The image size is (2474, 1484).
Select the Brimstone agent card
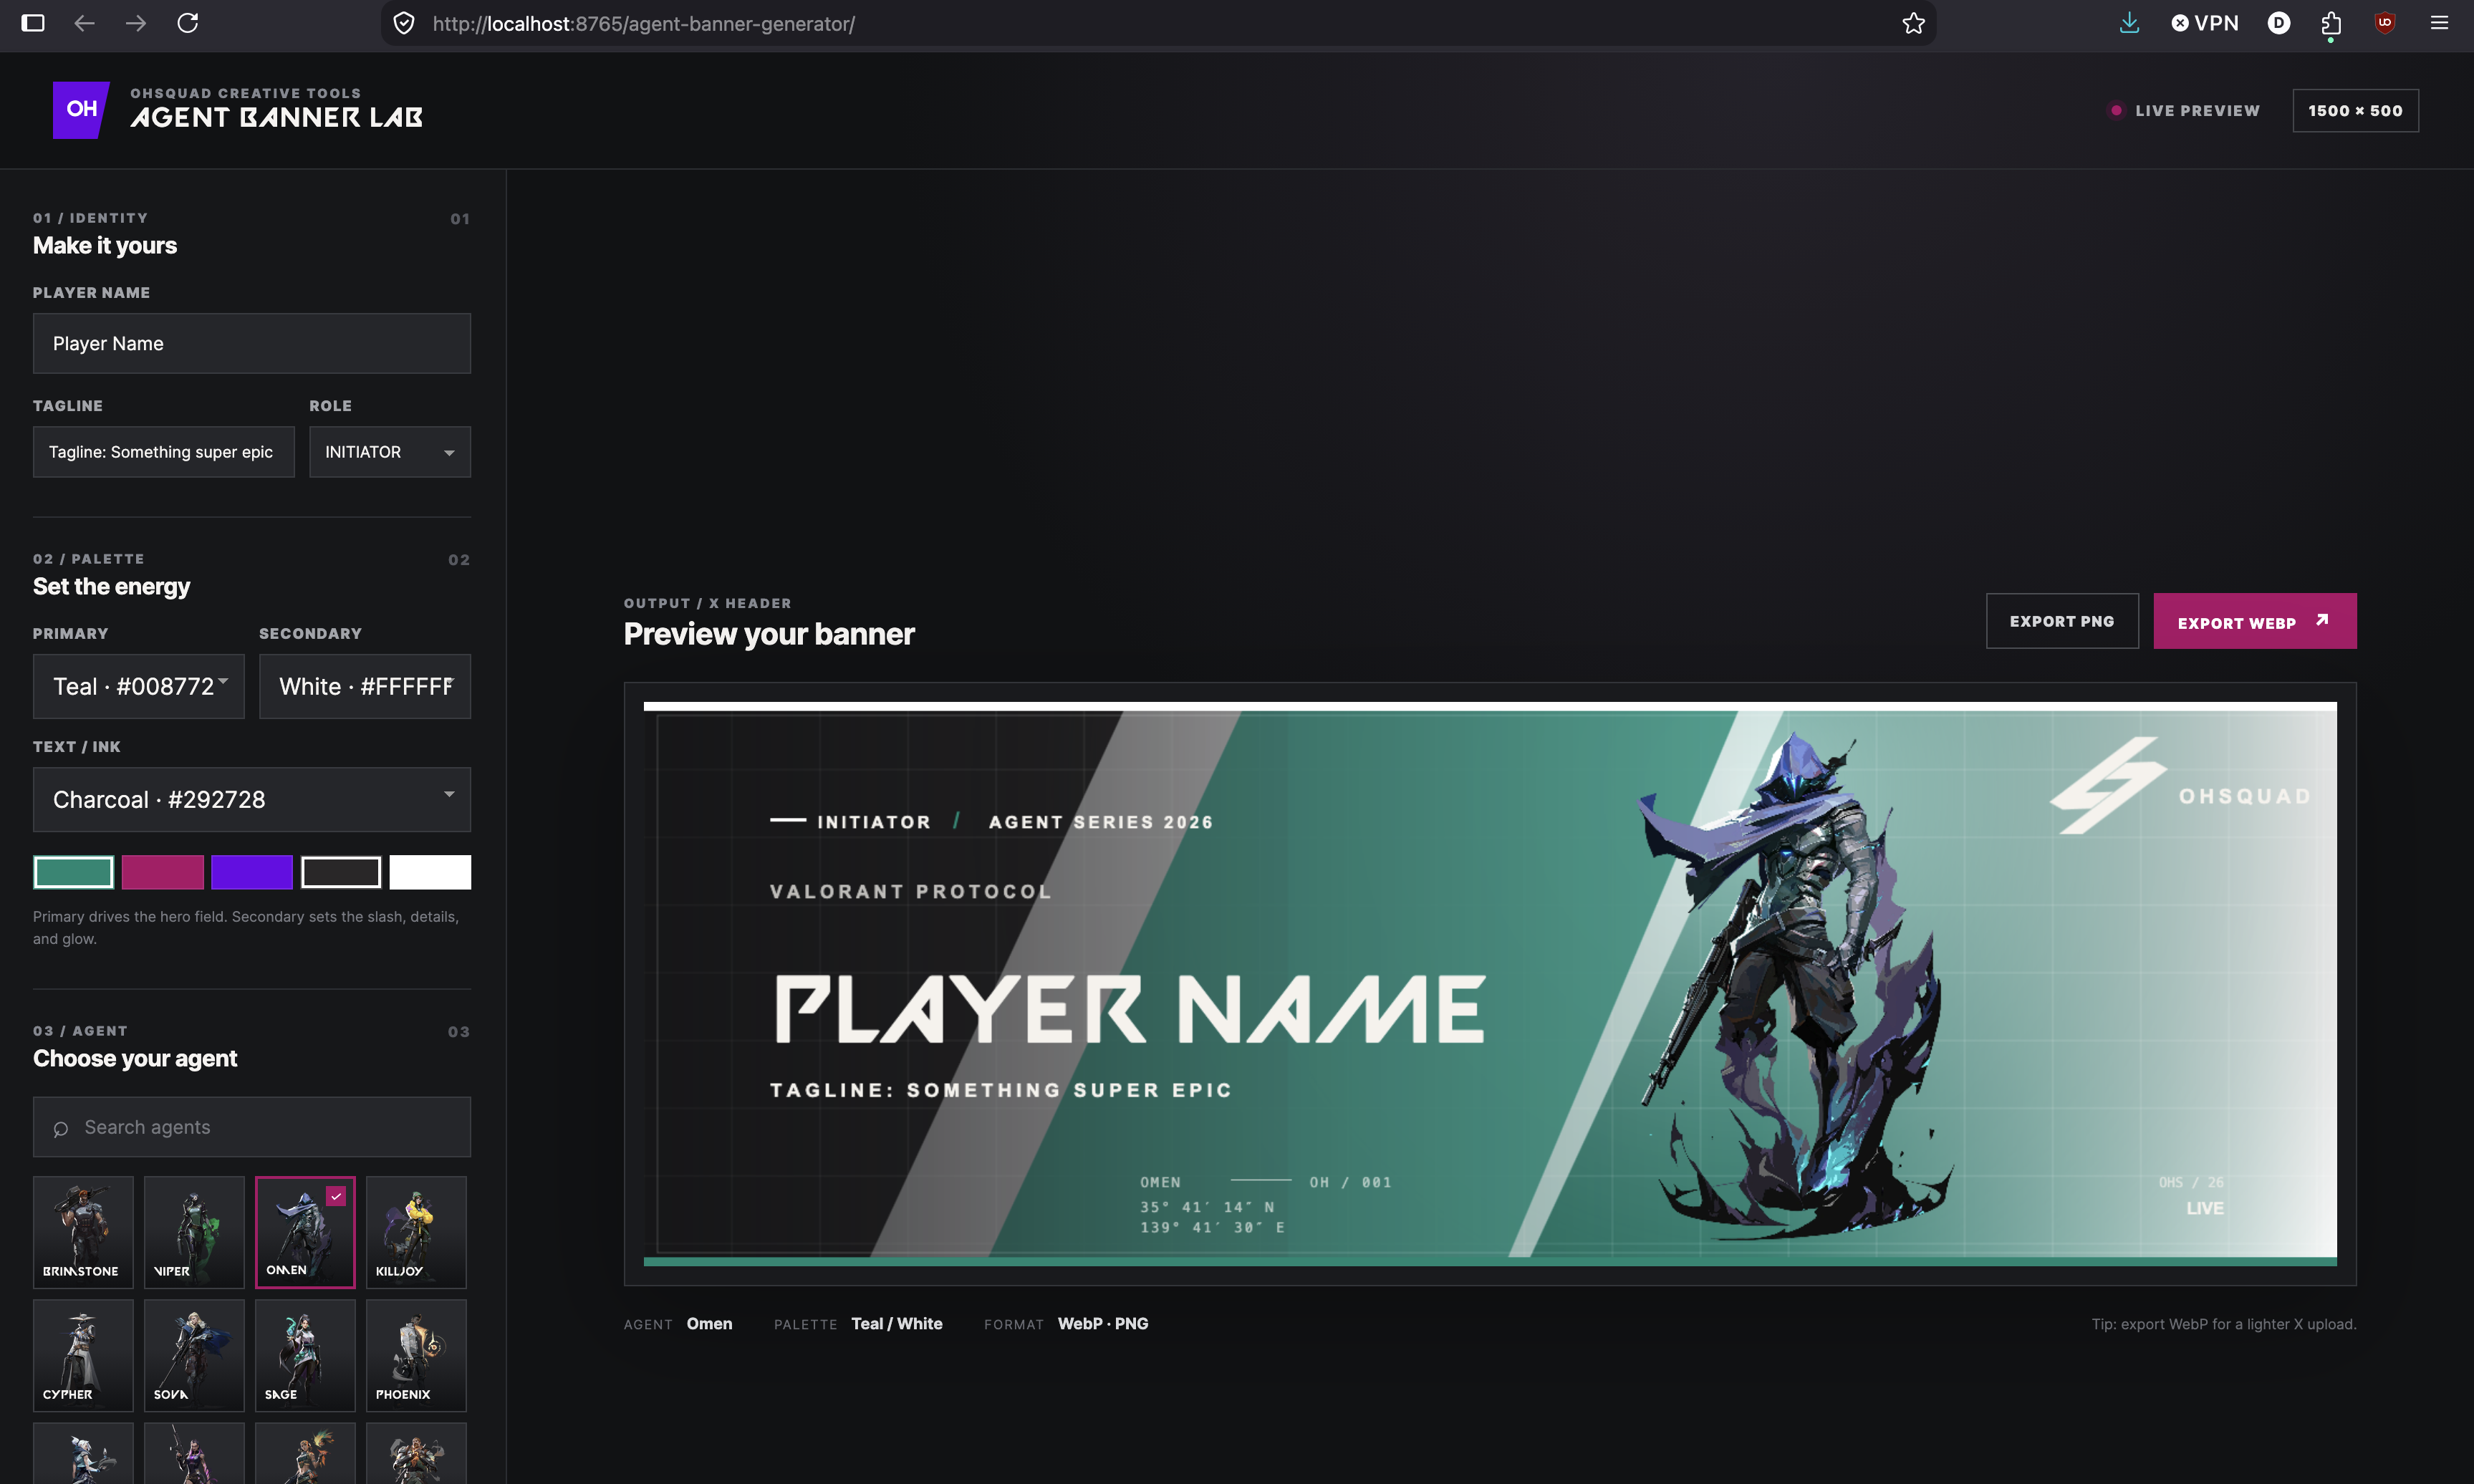tap(83, 1231)
